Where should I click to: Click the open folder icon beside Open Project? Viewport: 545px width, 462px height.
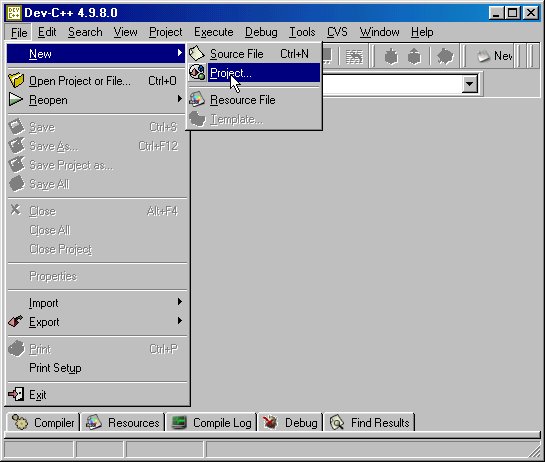16,80
